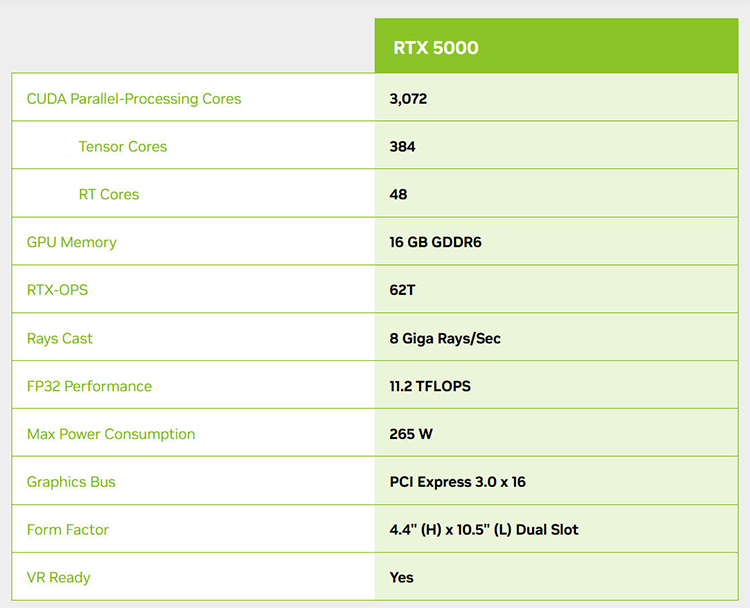Click the 16 GB GDDR6 value
This screenshot has width=750, height=608.
pos(435,242)
